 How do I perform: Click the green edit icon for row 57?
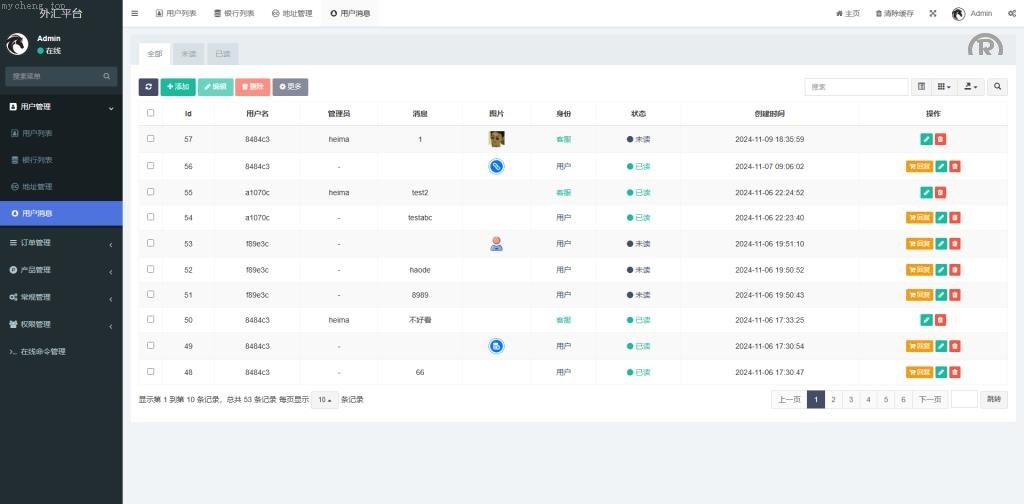tap(926, 140)
